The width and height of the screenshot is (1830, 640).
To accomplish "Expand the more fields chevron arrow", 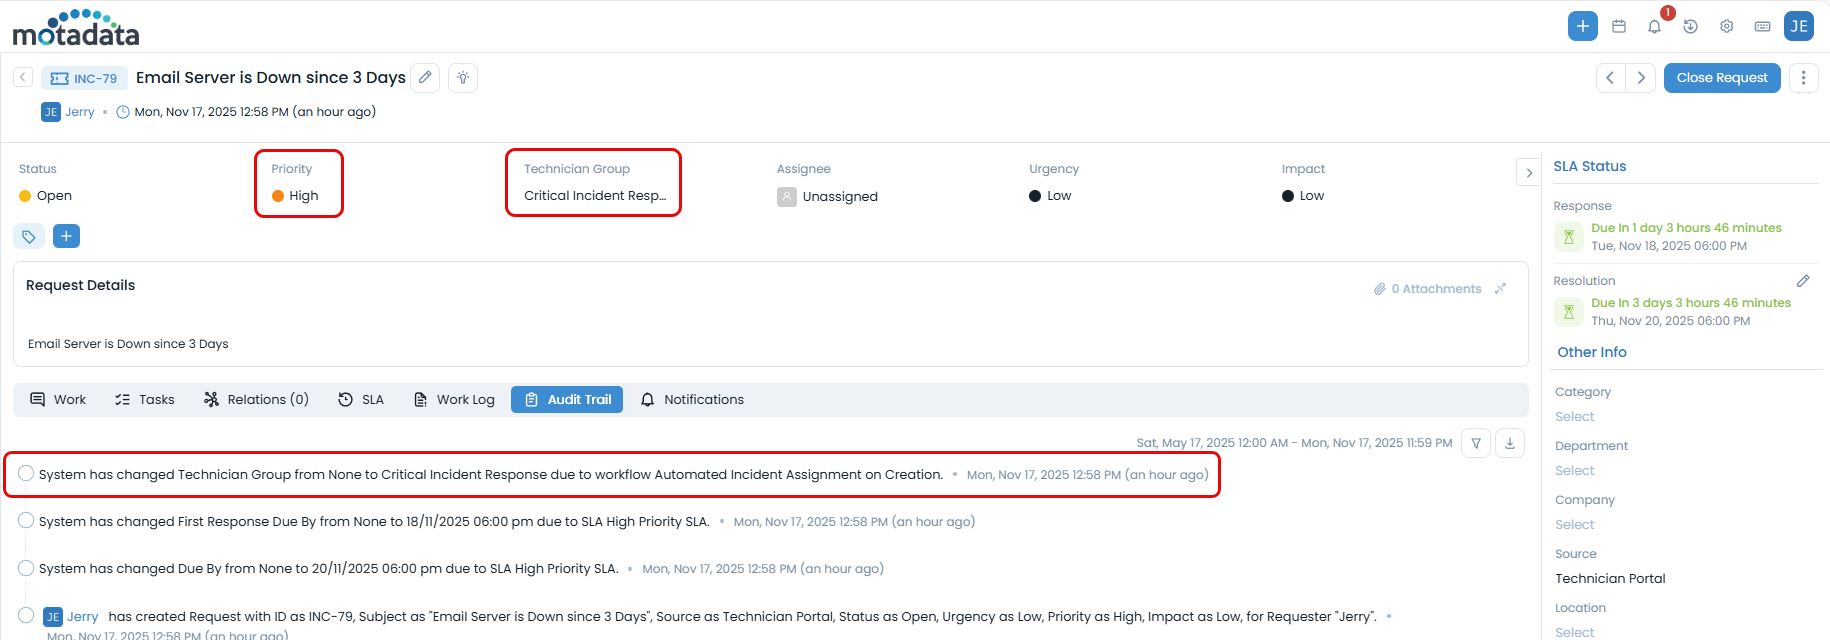I will click(x=1528, y=173).
